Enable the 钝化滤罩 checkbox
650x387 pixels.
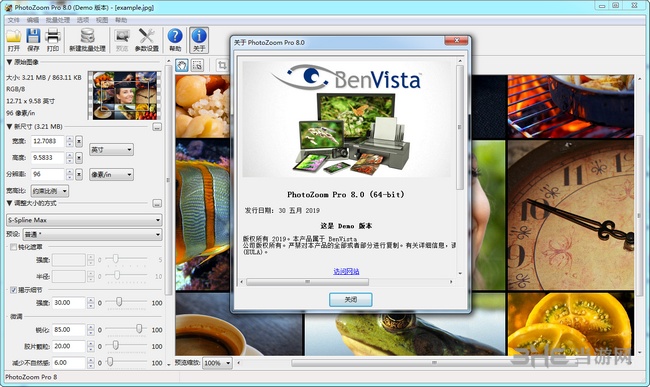coord(13,247)
